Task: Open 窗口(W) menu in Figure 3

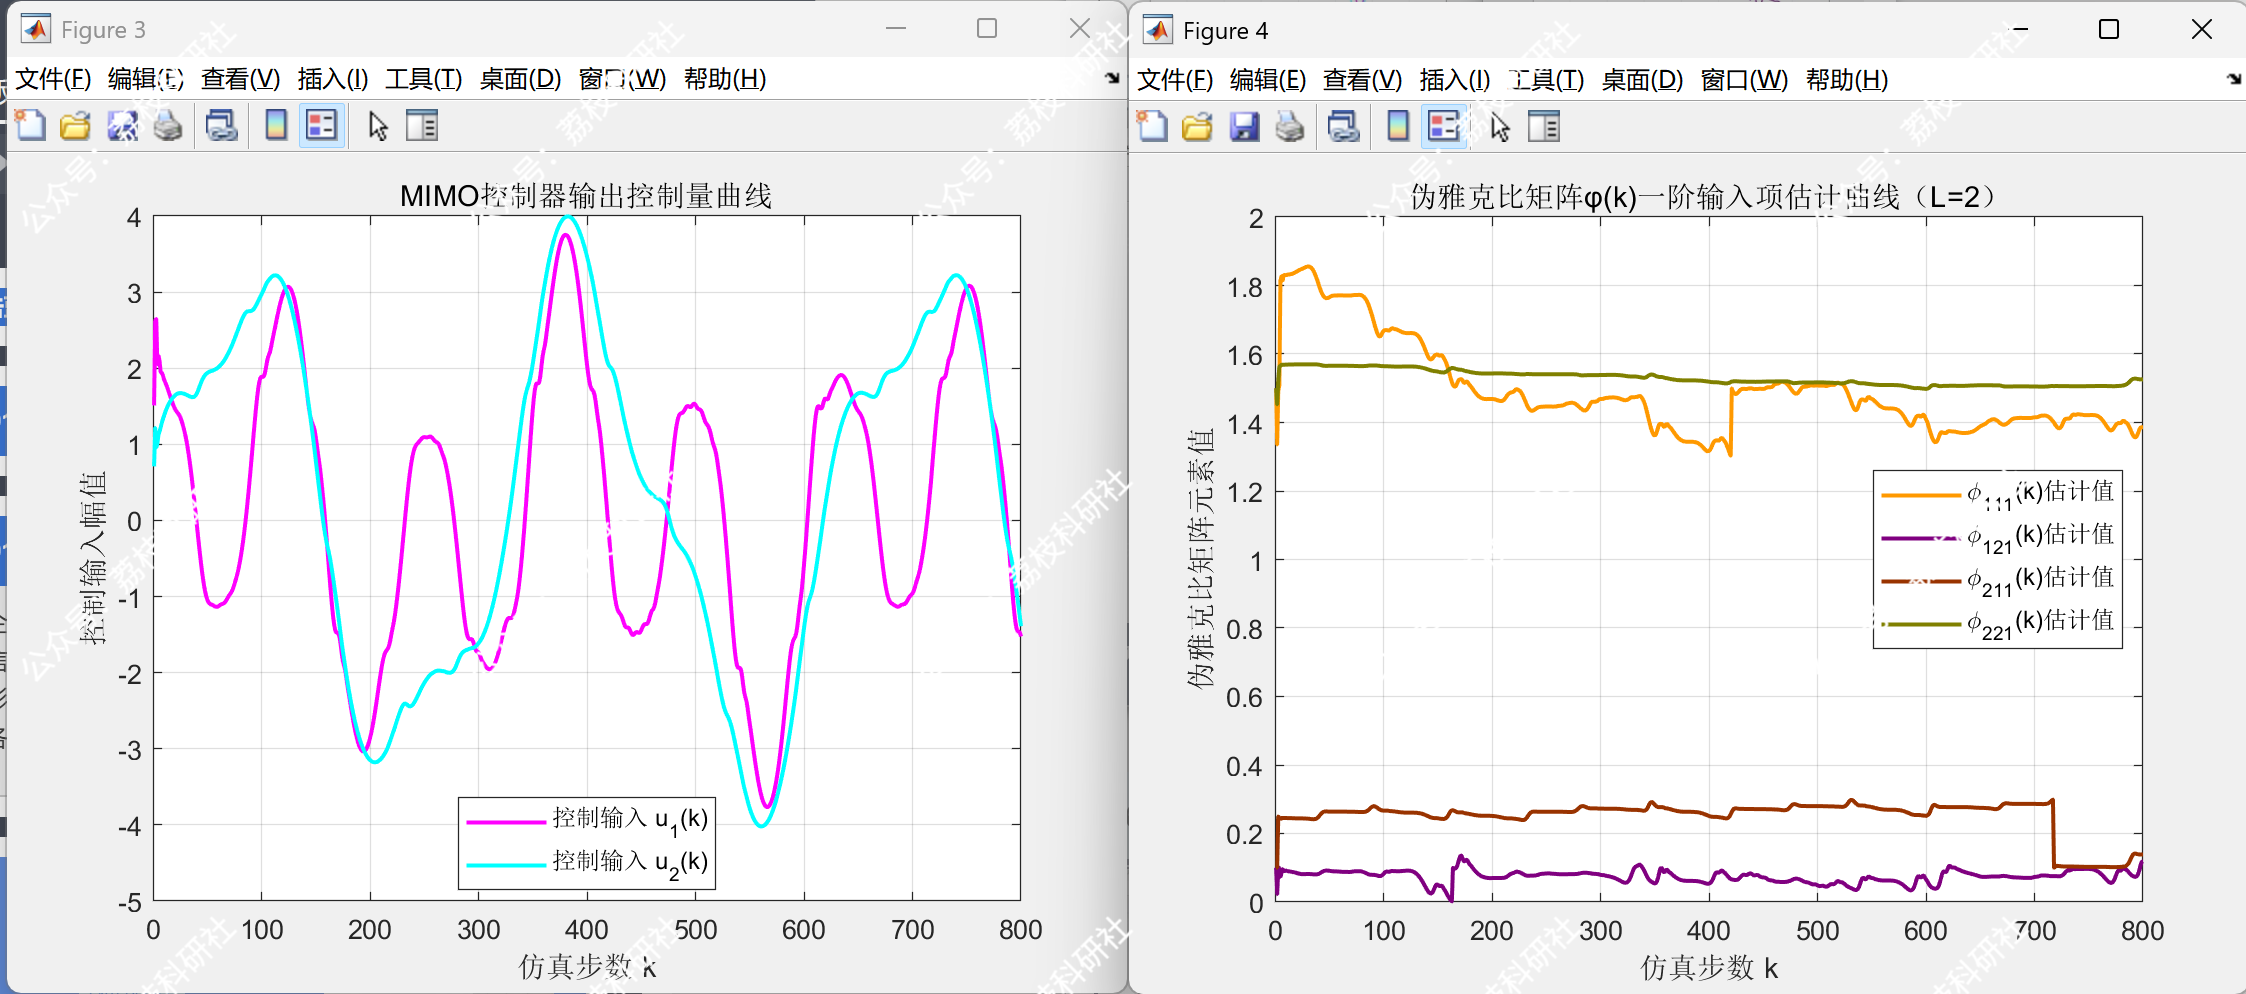Action: (x=622, y=79)
